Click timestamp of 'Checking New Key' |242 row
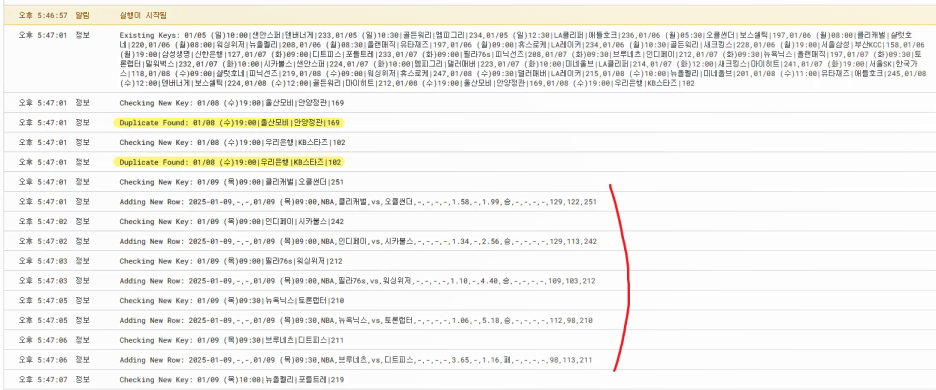Screen dimensions: 936x390 pyautogui.click(x=44, y=222)
